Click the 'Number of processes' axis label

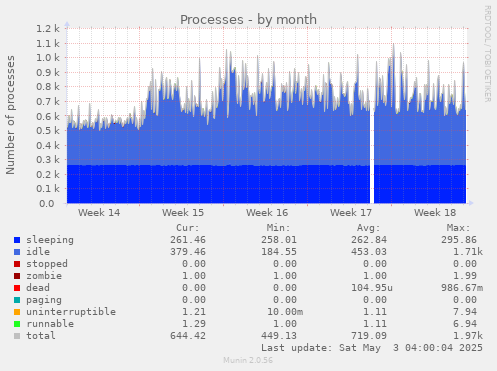(x=10, y=115)
